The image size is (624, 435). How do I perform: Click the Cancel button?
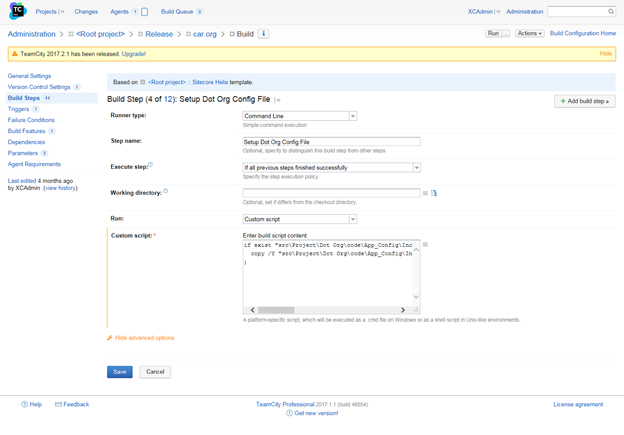tap(155, 372)
